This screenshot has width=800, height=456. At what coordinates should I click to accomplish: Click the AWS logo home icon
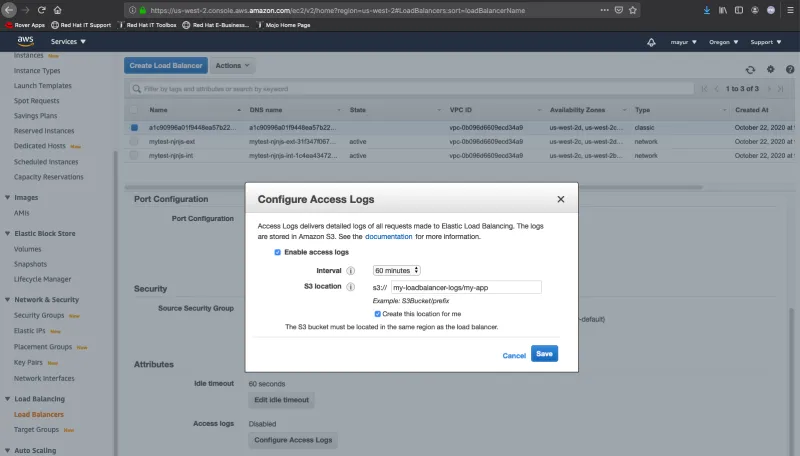[26, 42]
